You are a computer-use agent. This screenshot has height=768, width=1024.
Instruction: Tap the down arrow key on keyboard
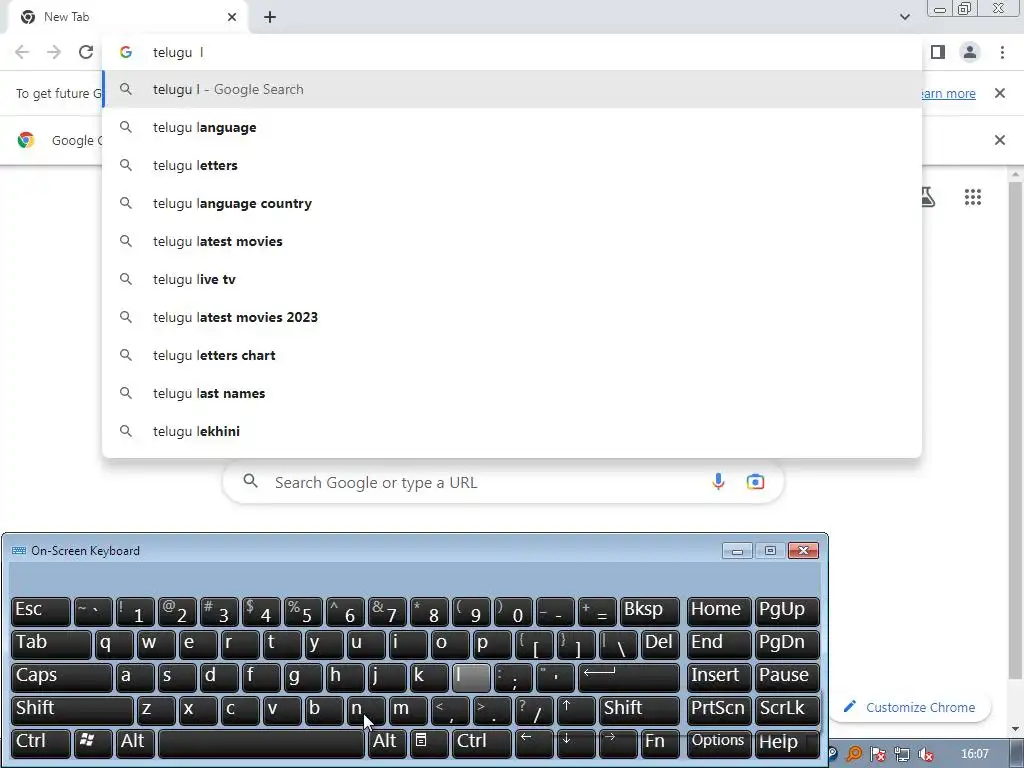click(x=576, y=743)
